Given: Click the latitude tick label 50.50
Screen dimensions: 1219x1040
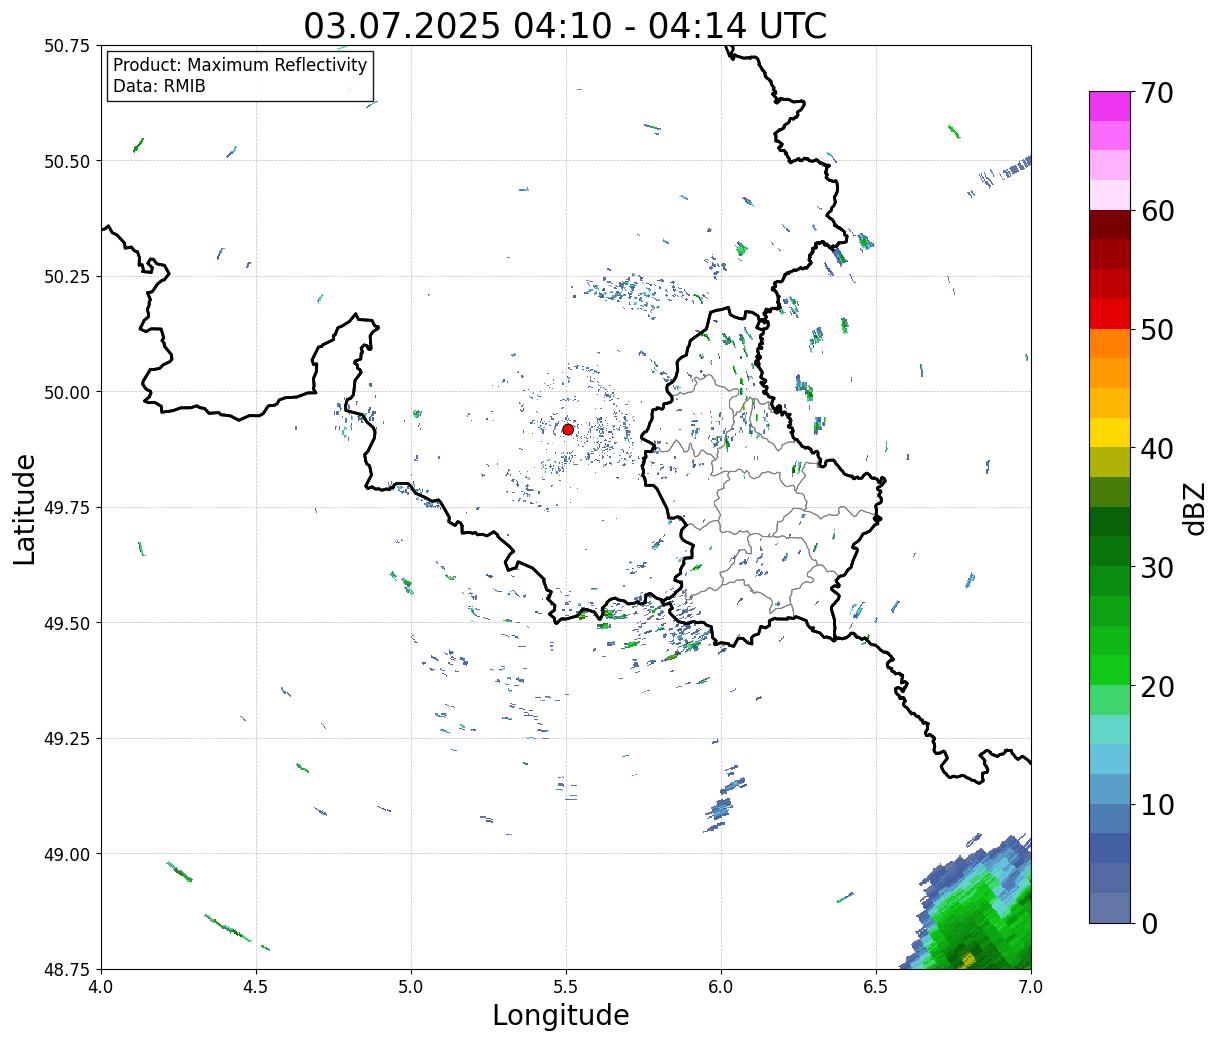Looking at the screenshot, I should tap(67, 161).
